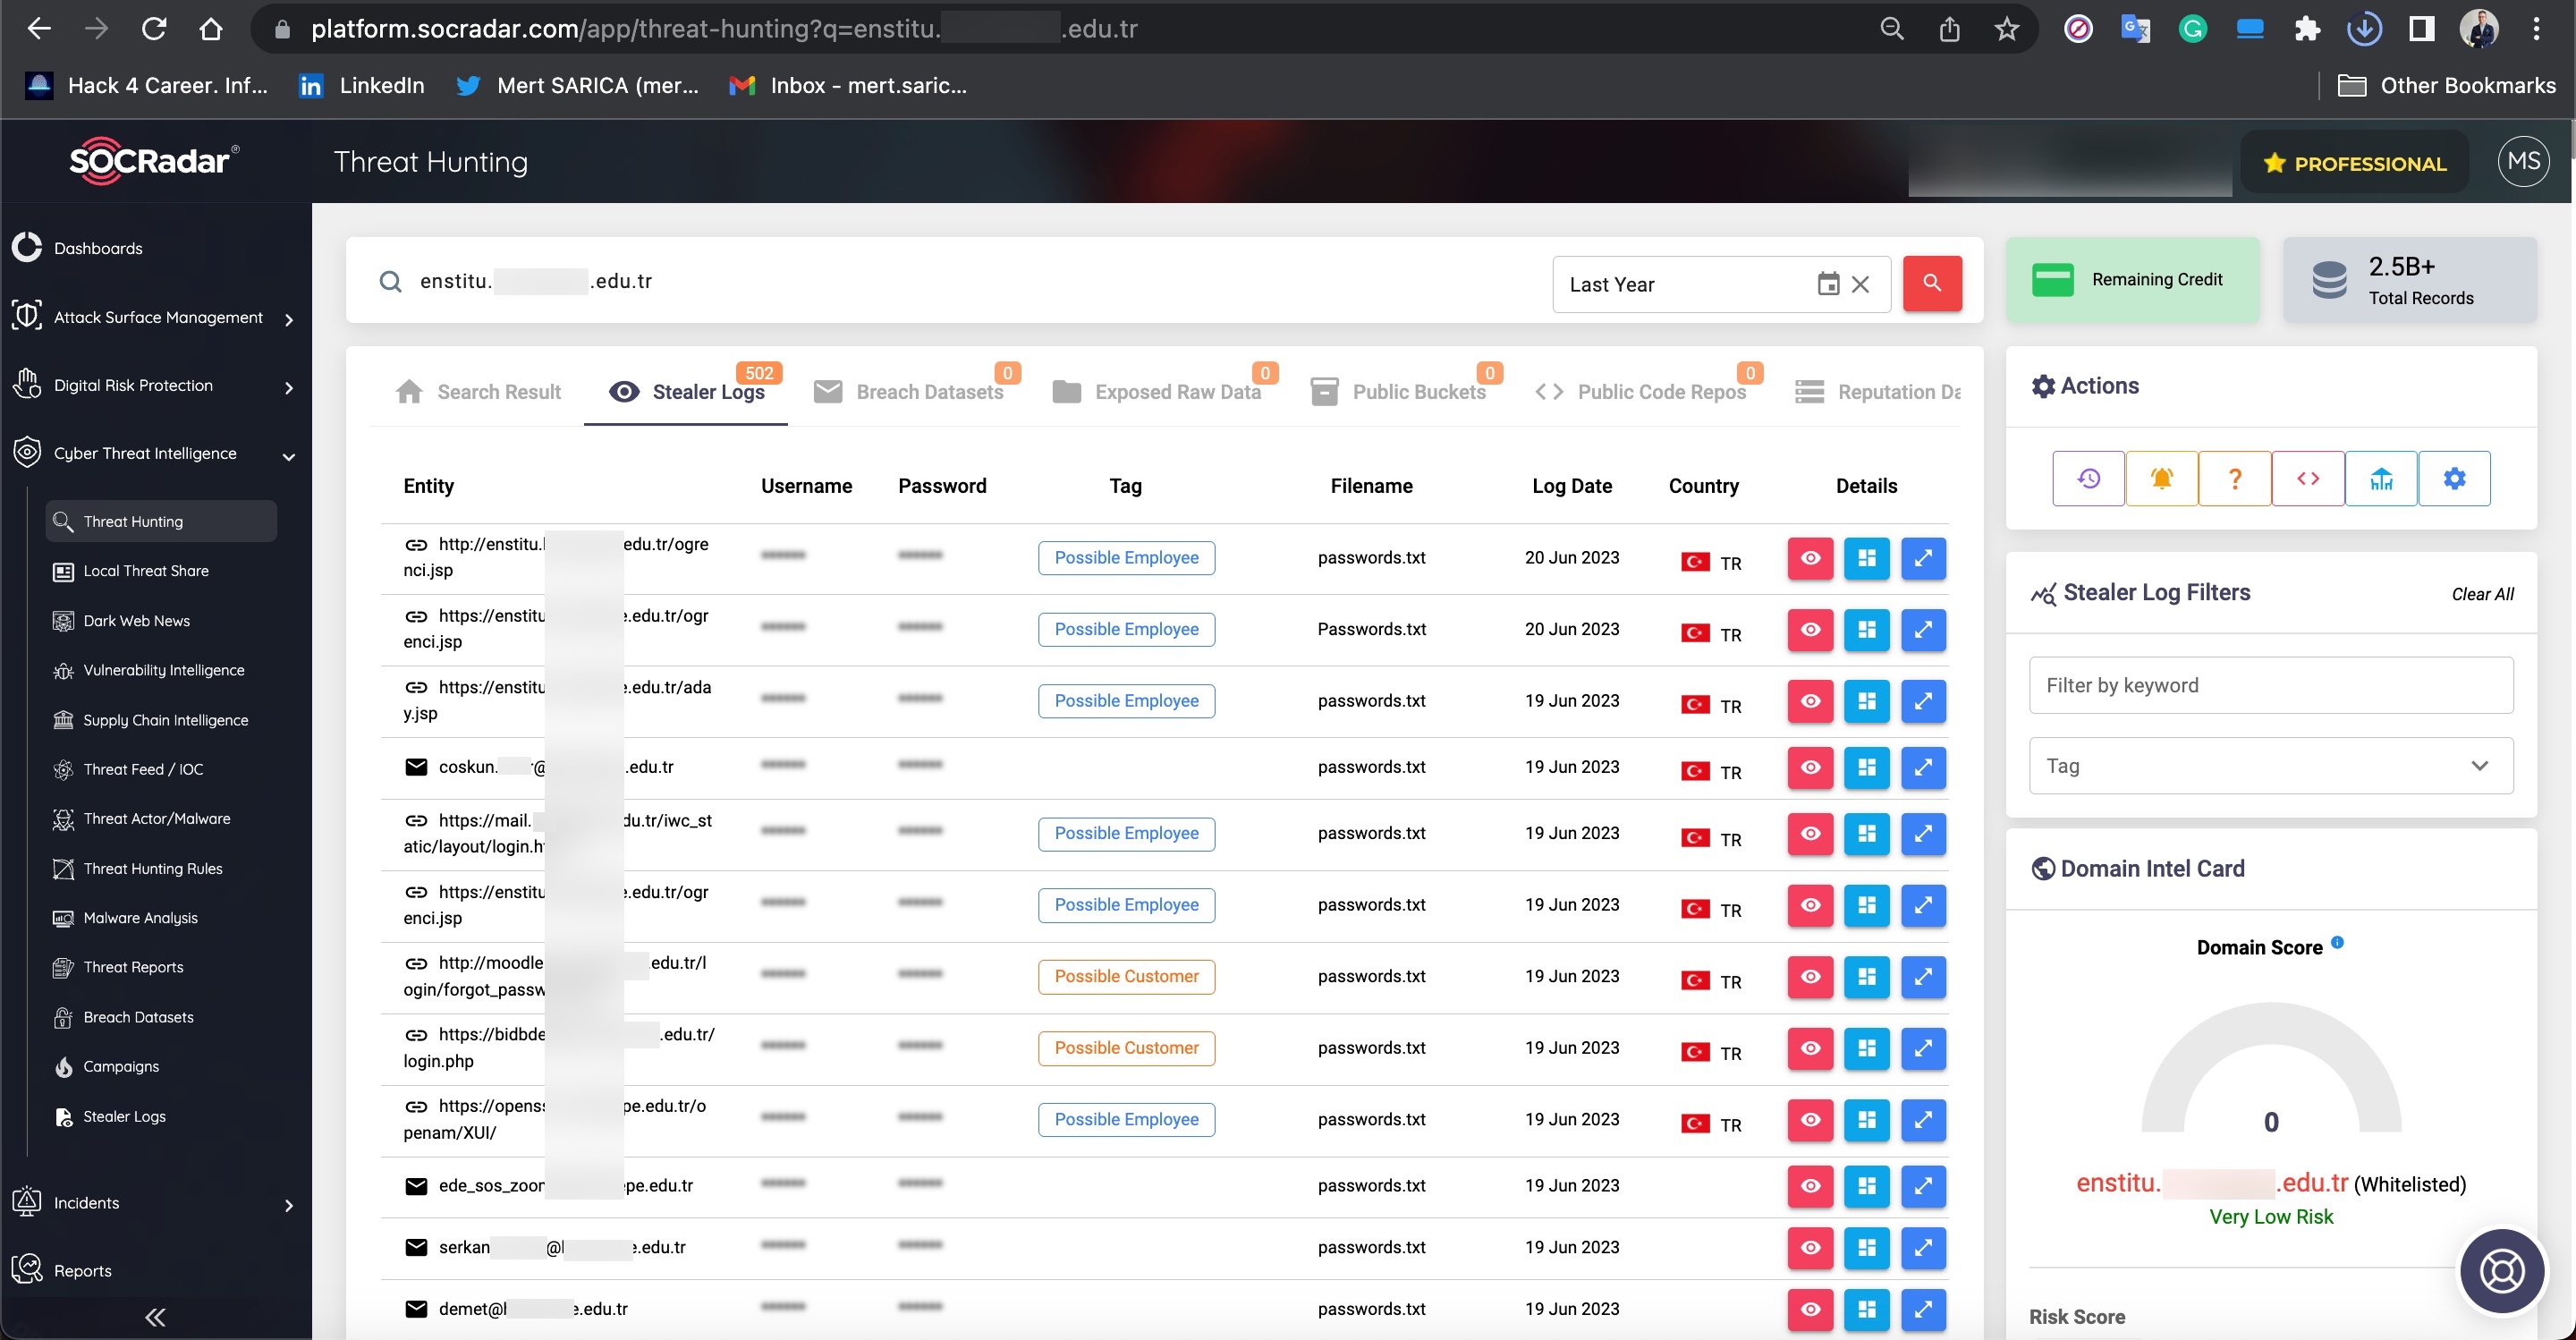2576x1340 pixels.
Task: Open the search history action icon
Action: coord(2088,478)
